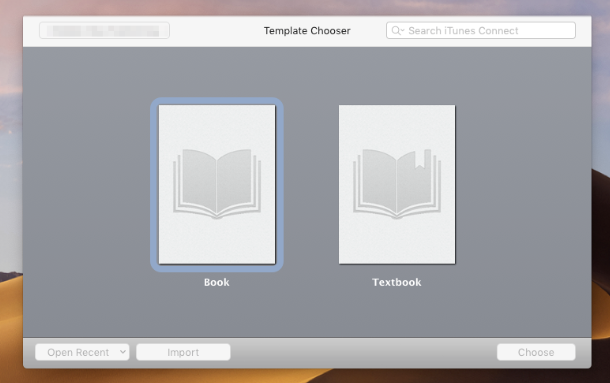Open the blurred account popup in the title bar

[x=104, y=30]
